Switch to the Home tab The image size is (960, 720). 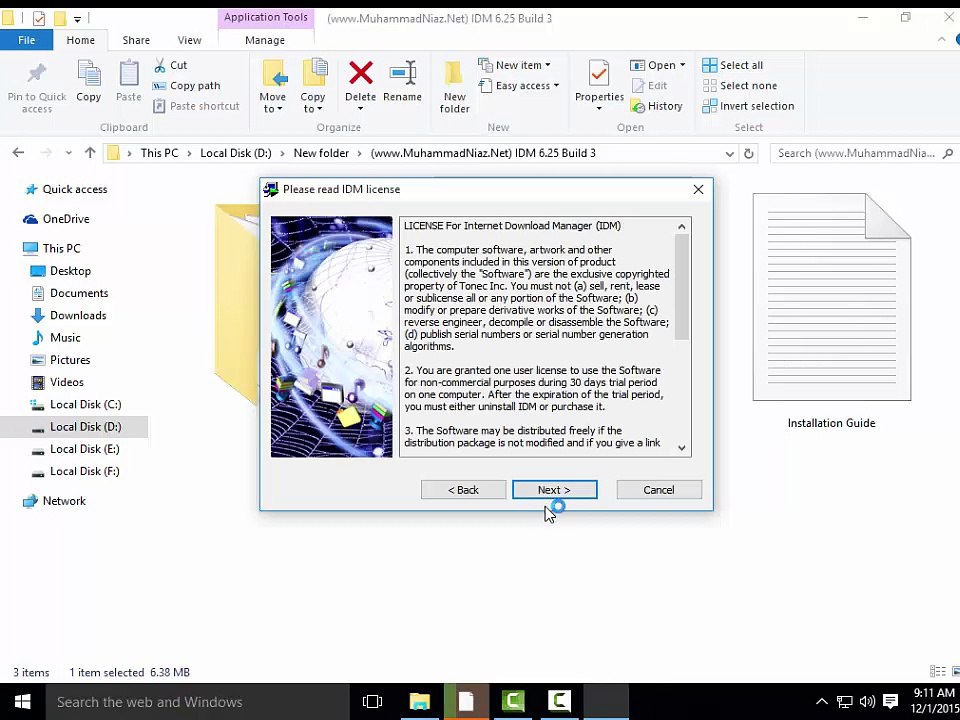click(x=81, y=40)
